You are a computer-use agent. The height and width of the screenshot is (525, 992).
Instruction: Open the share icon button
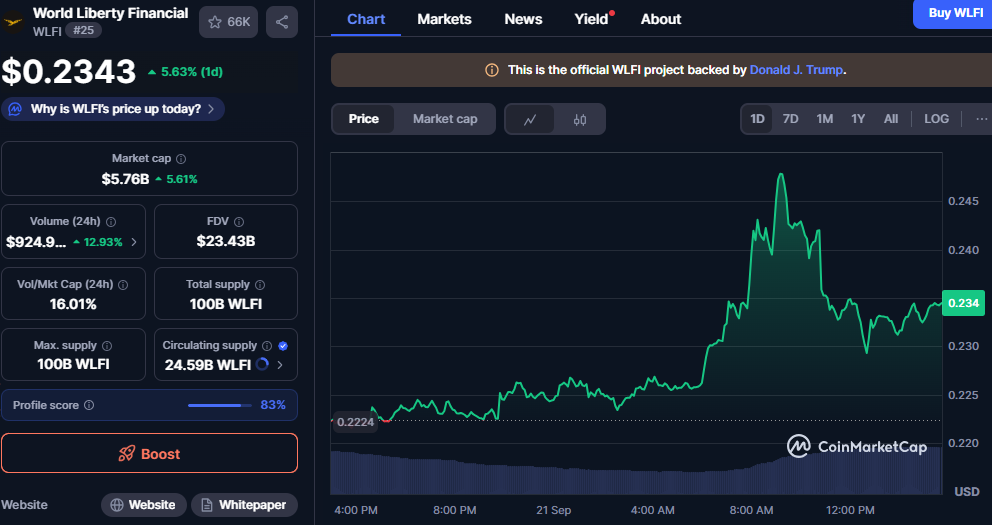282,22
